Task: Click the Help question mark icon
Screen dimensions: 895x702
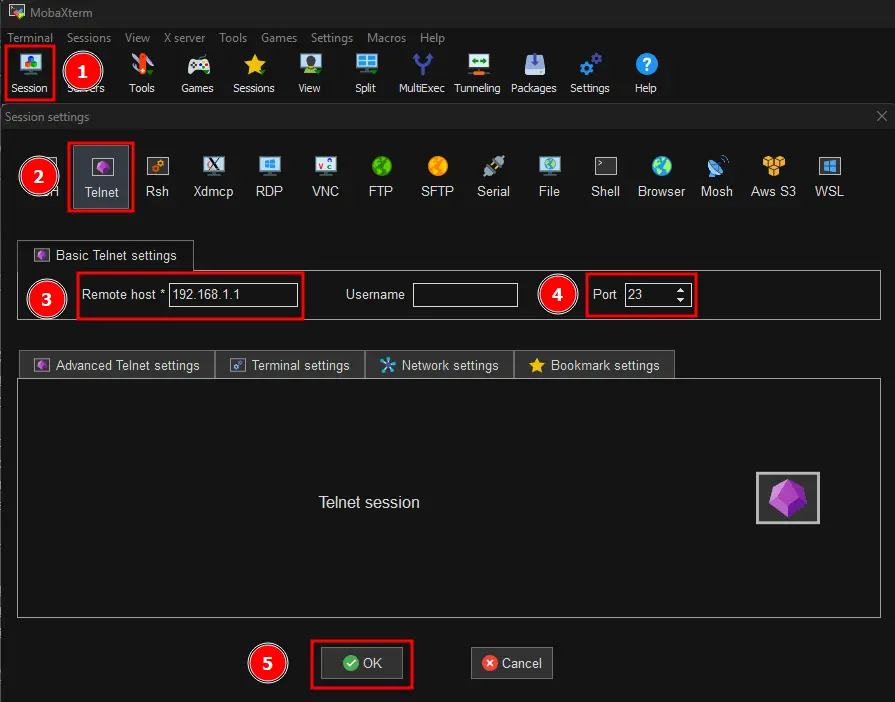Action: pyautogui.click(x=646, y=73)
